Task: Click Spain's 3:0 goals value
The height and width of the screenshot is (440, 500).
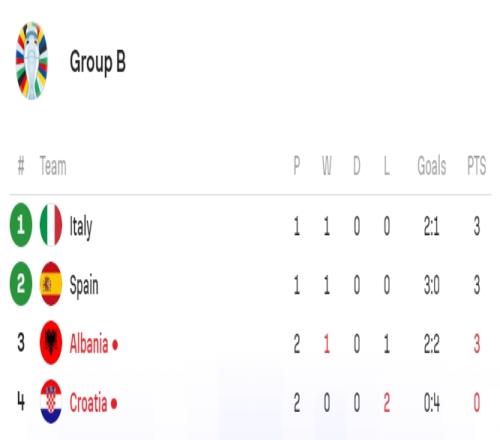Action: pos(432,285)
